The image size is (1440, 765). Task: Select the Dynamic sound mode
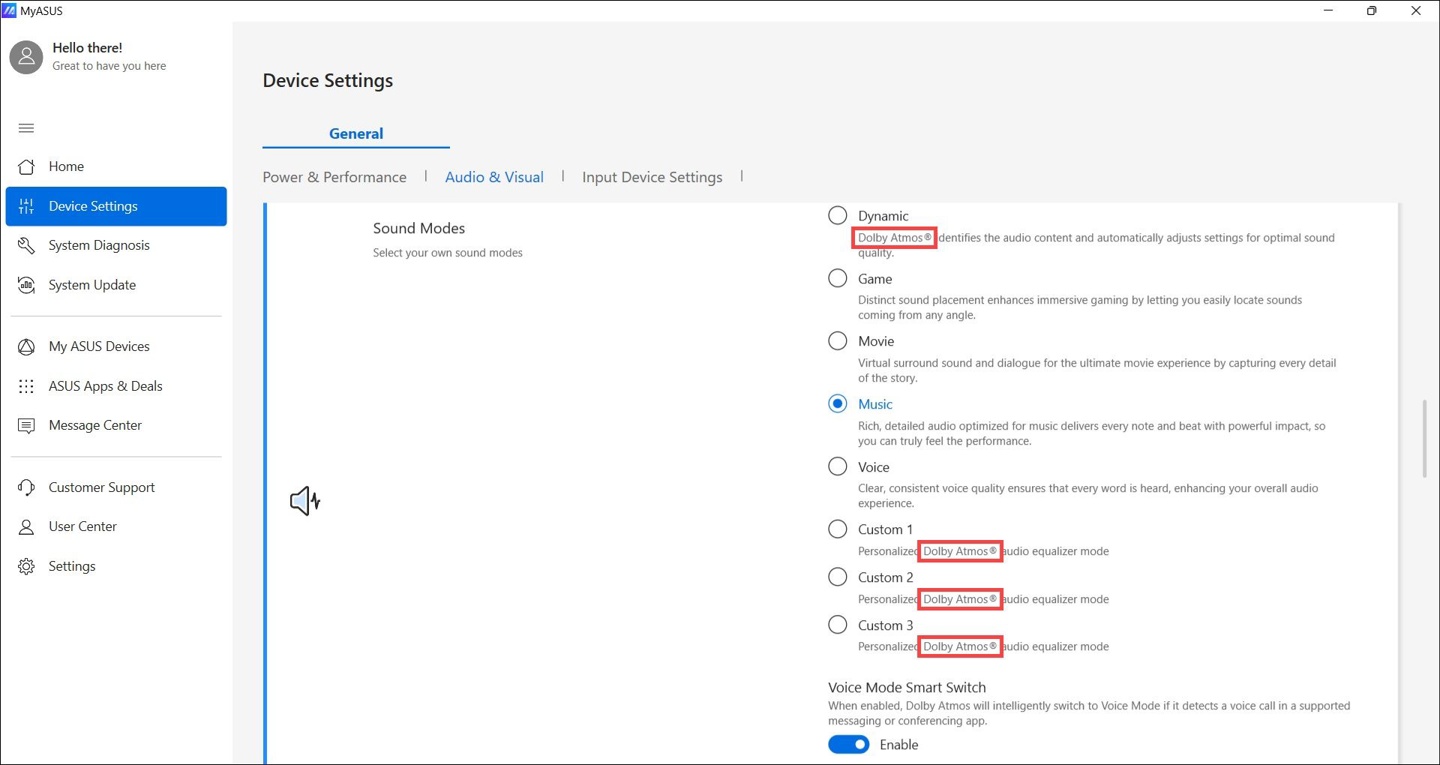click(x=838, y=216)
